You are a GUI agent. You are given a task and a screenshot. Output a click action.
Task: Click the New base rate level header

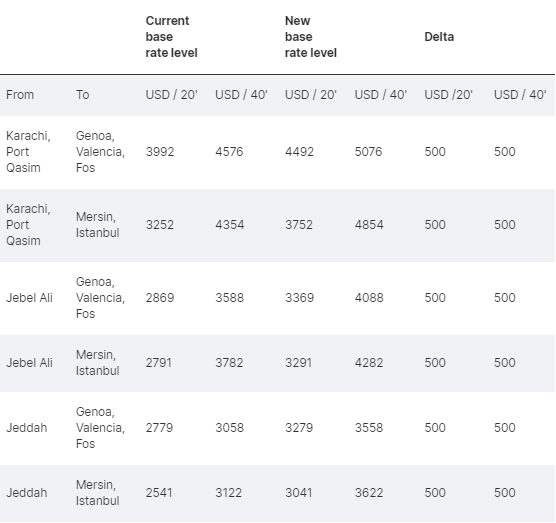point(311,37)
